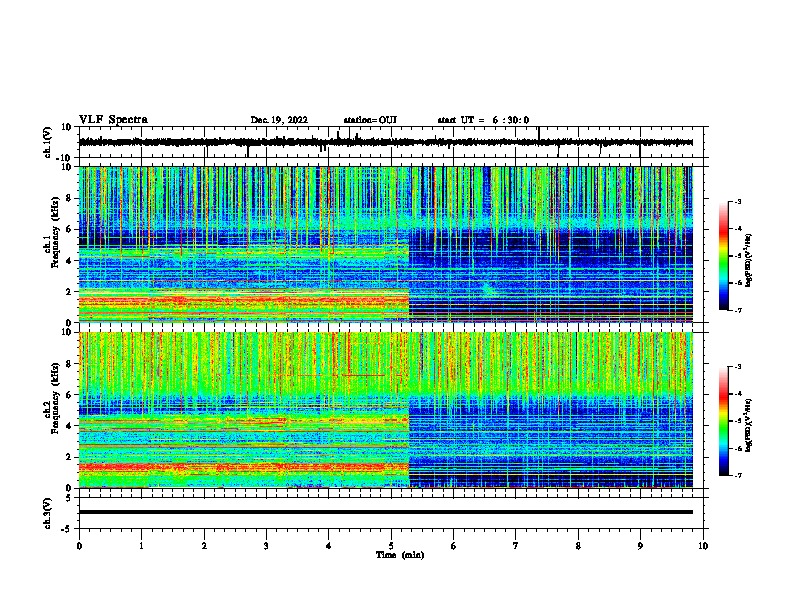Screen dimensions: 792x612
Task: Click time axis tick label "3"
Action: (x=266, y=546)
